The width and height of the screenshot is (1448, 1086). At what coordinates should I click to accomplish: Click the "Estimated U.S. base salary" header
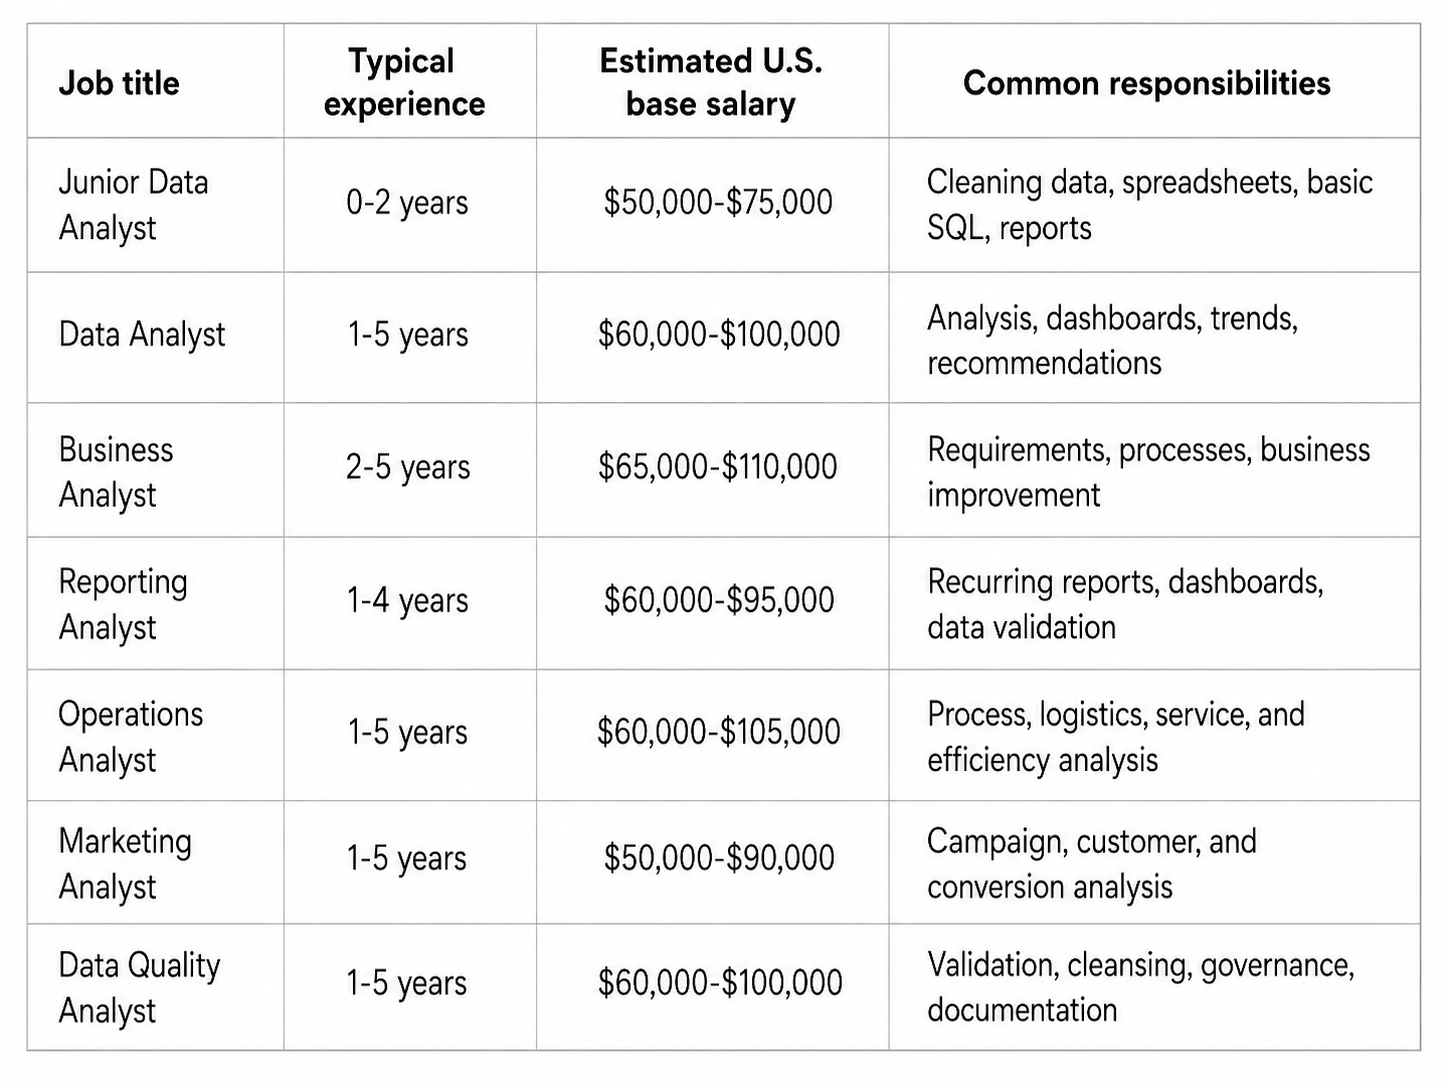[x=711, y=82]
